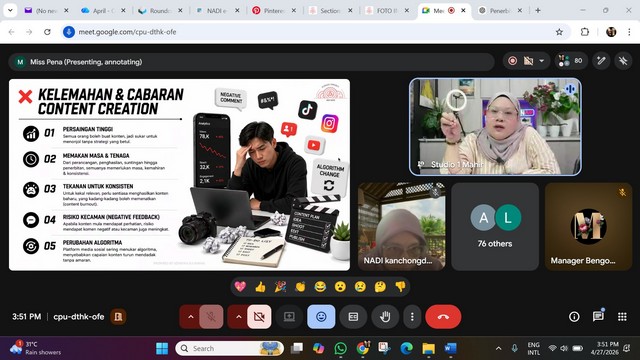The width and height of the screenshot is (640, 360).
Task: Open the 76 others participant tile
Action: coord(495,227)
